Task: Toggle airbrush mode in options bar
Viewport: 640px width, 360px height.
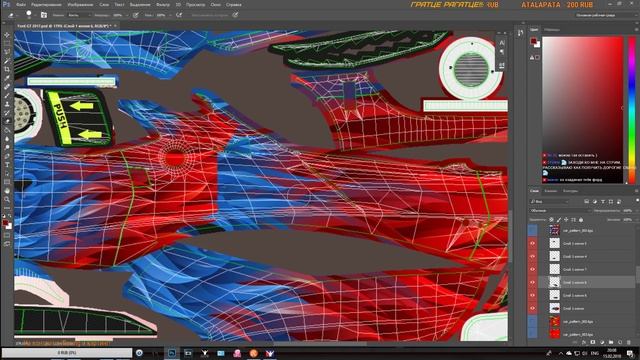Action: [x=178, y=15]
